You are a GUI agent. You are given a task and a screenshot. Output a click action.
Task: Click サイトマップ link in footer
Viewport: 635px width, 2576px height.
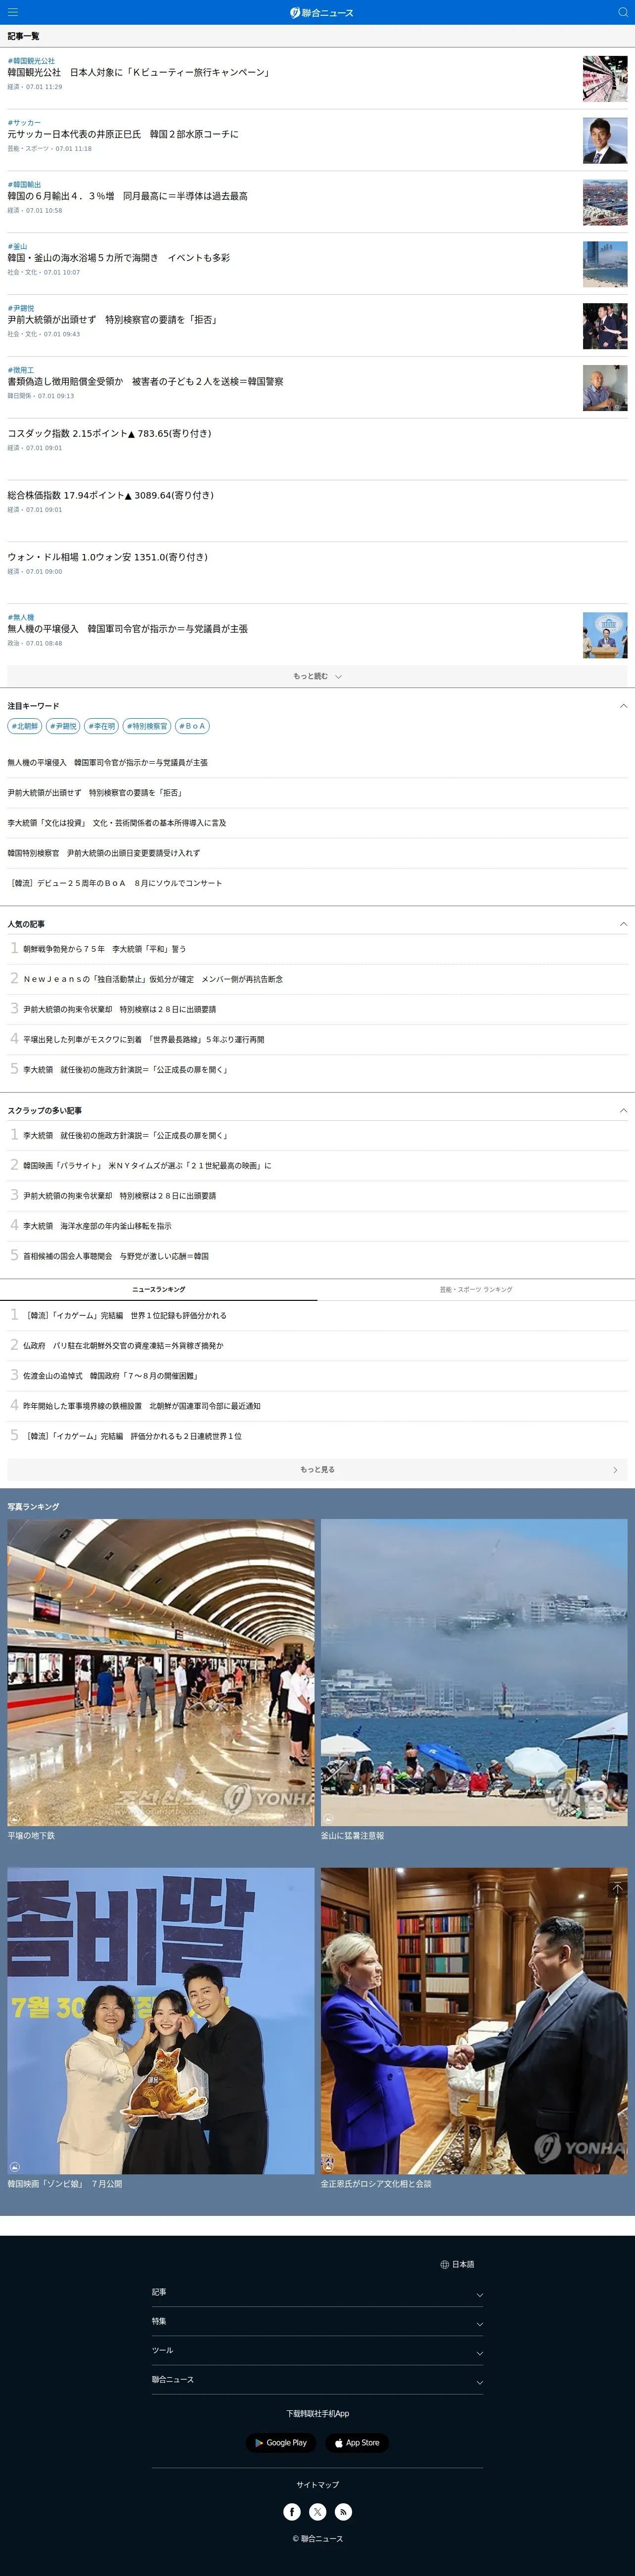(x=317, y=2484)
